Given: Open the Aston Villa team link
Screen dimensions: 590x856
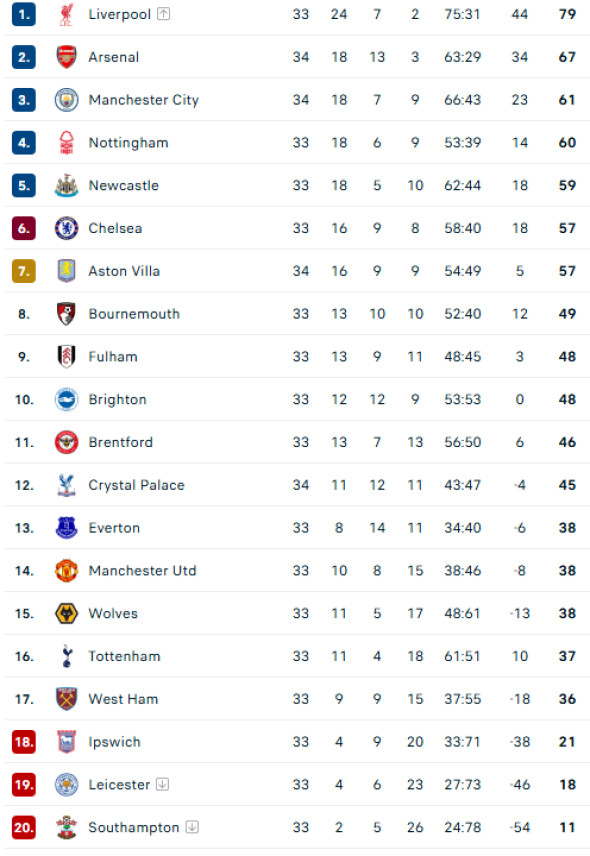Looking at the screenshot, I should tap(124, 271).
